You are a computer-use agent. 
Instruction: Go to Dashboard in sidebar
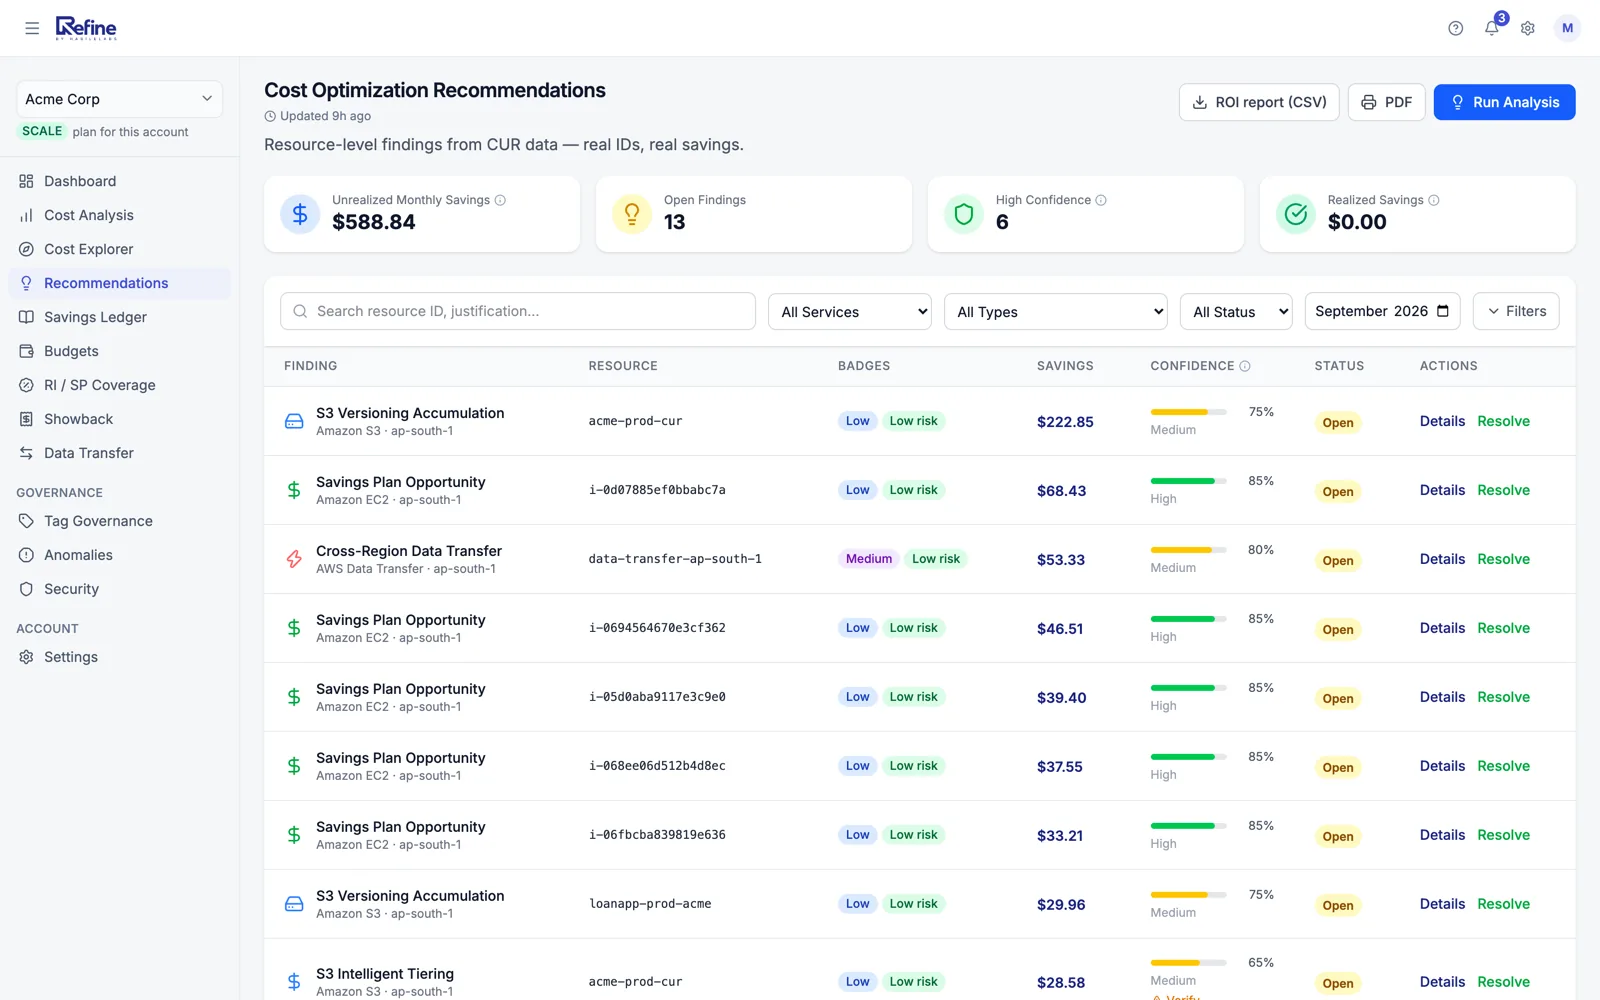coord(119,181)
